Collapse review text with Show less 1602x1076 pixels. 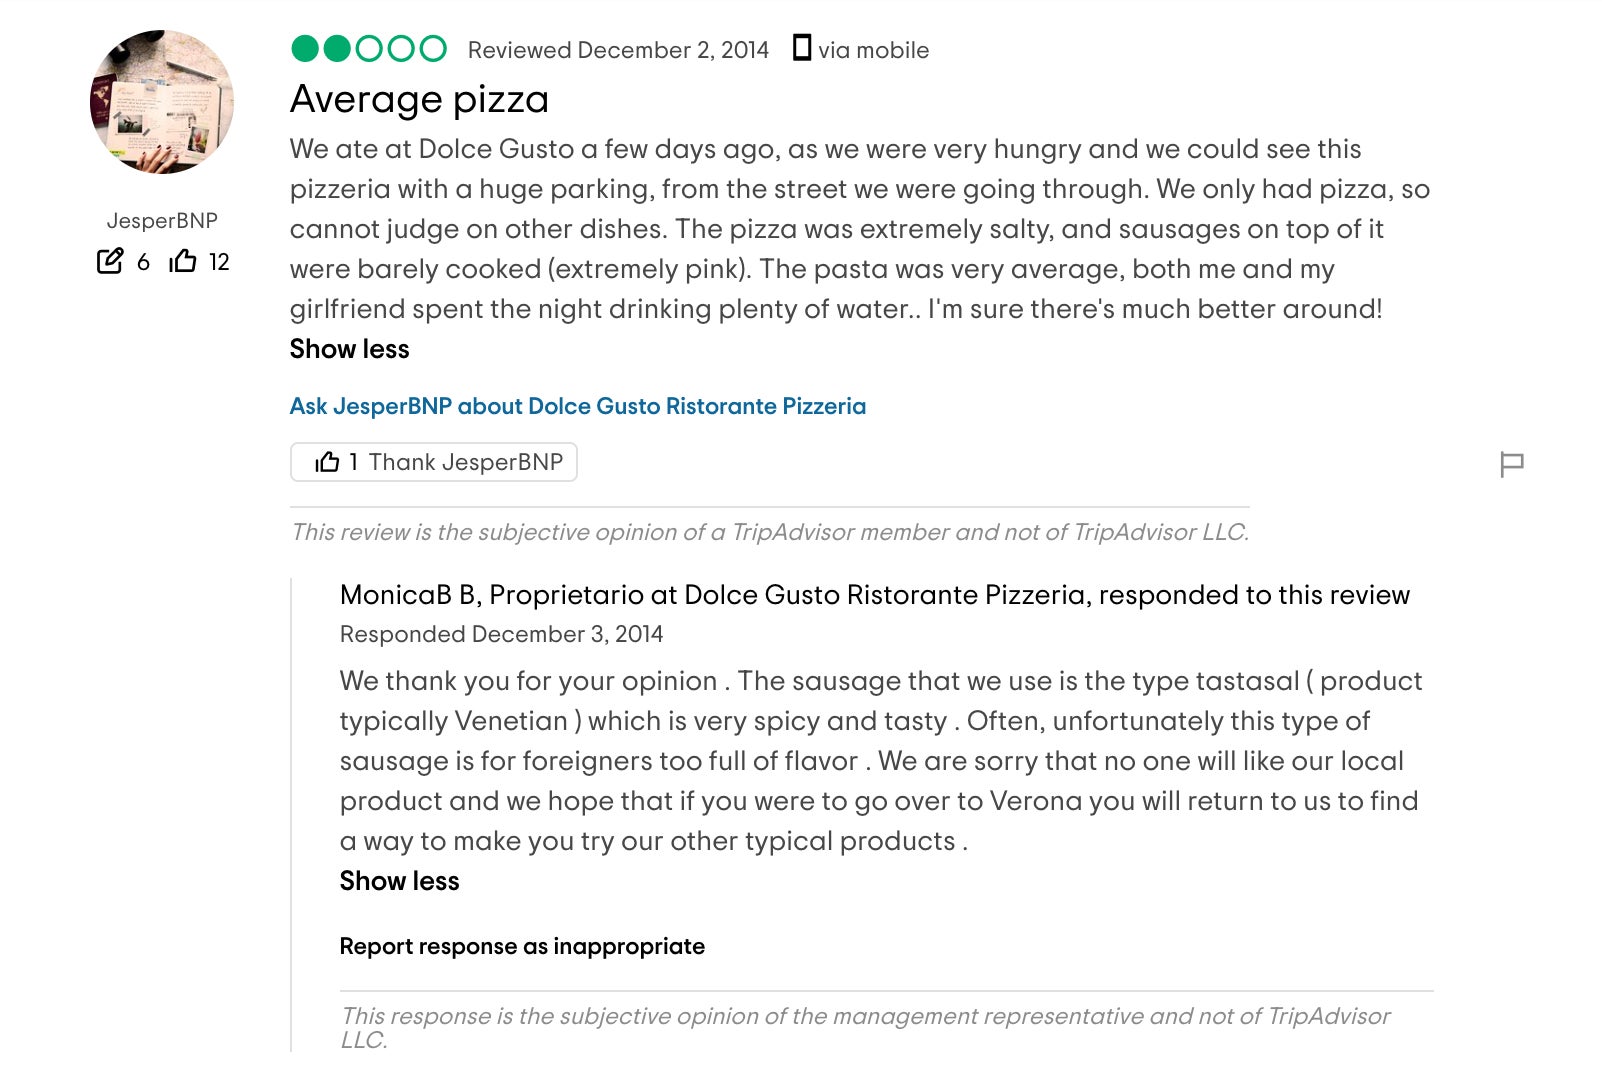pos(349,349)
